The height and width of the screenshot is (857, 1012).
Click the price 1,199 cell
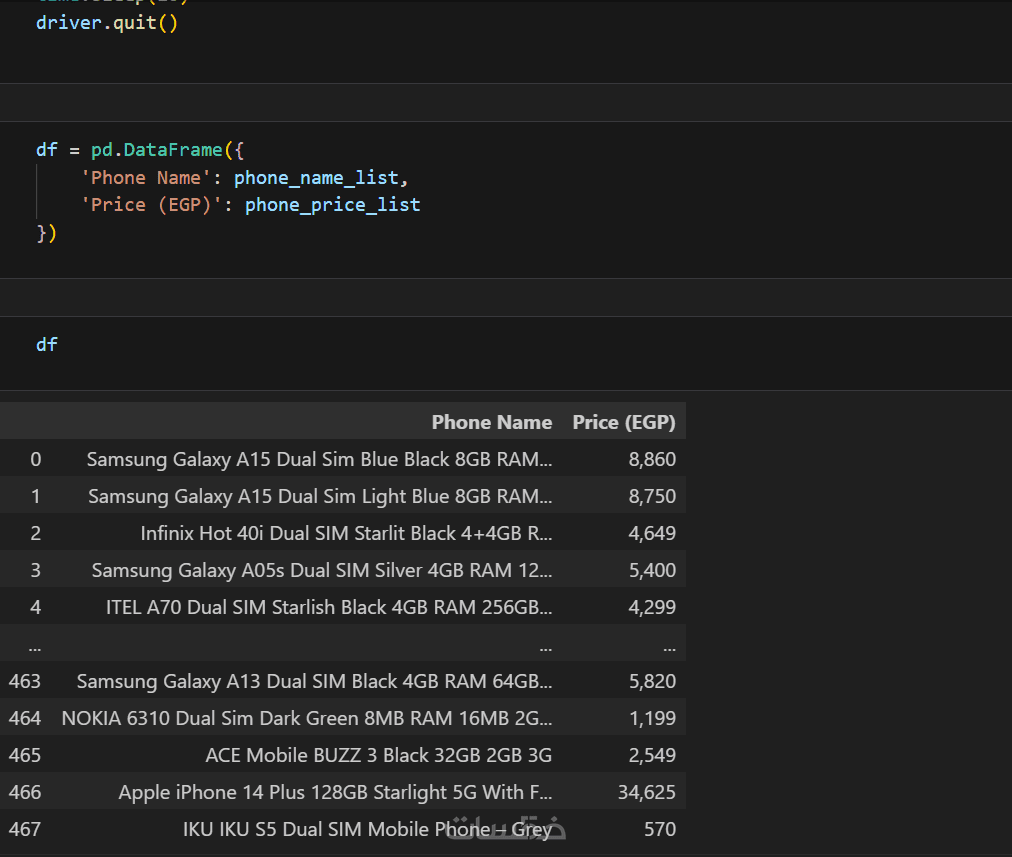(x=652, y=718)
